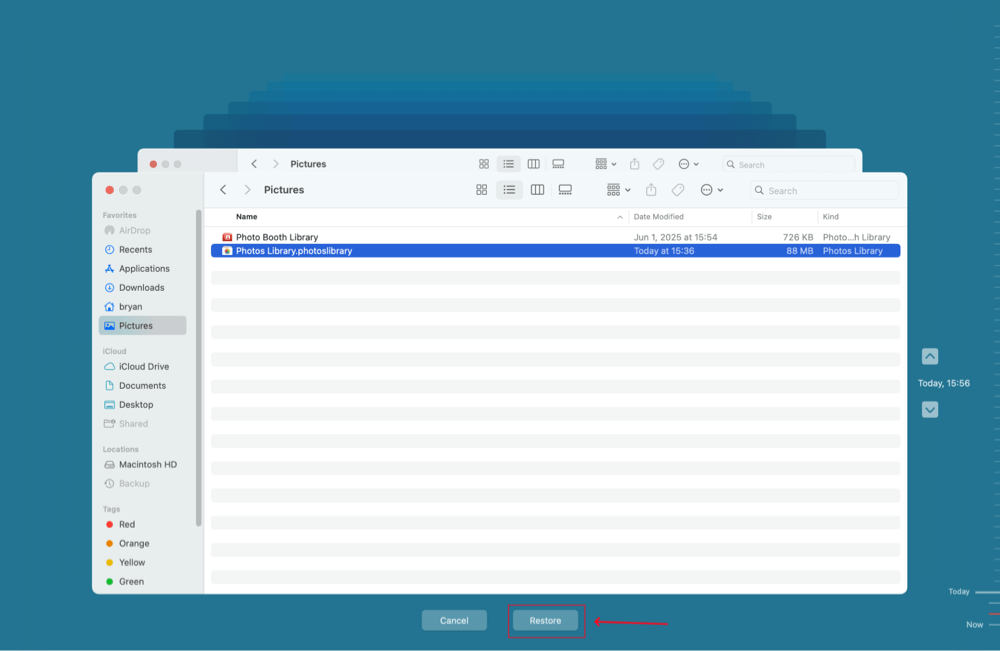Switch to icon view in the toolbar

(x=482, y=189)
